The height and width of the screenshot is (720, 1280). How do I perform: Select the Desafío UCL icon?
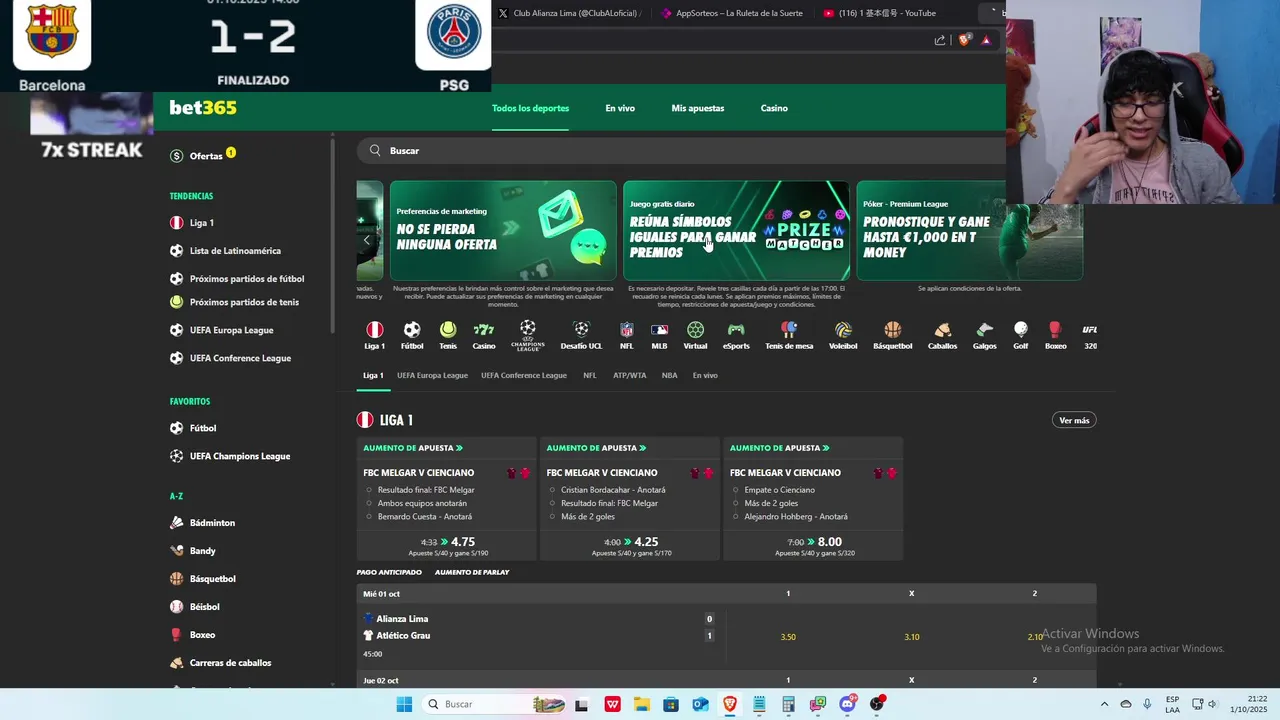click(x=581, y=335)
